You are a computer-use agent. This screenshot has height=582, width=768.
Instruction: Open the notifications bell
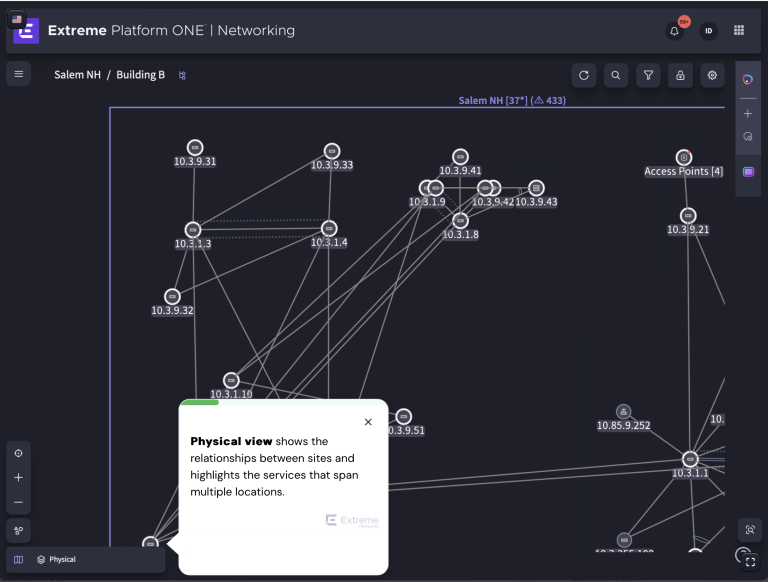tap(674, 31)
